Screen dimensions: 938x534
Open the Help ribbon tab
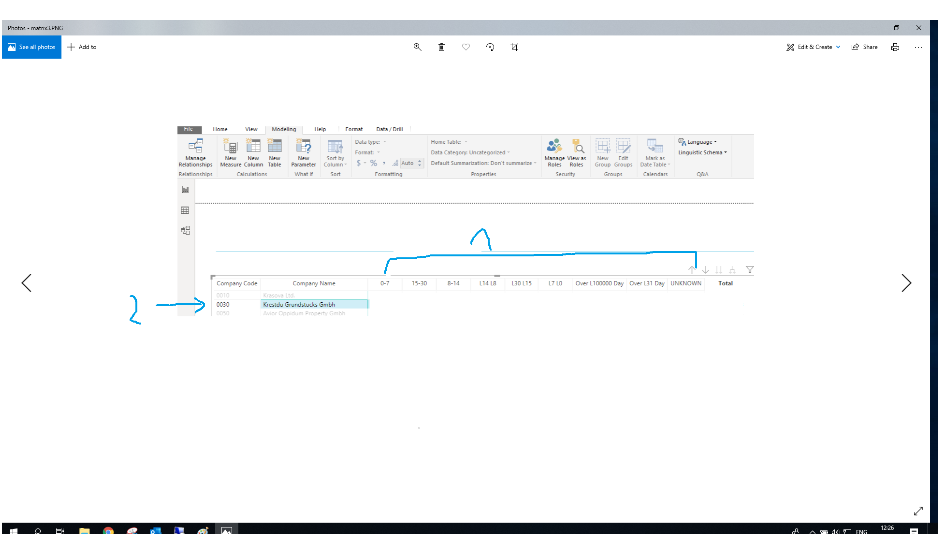coord(320,129)
